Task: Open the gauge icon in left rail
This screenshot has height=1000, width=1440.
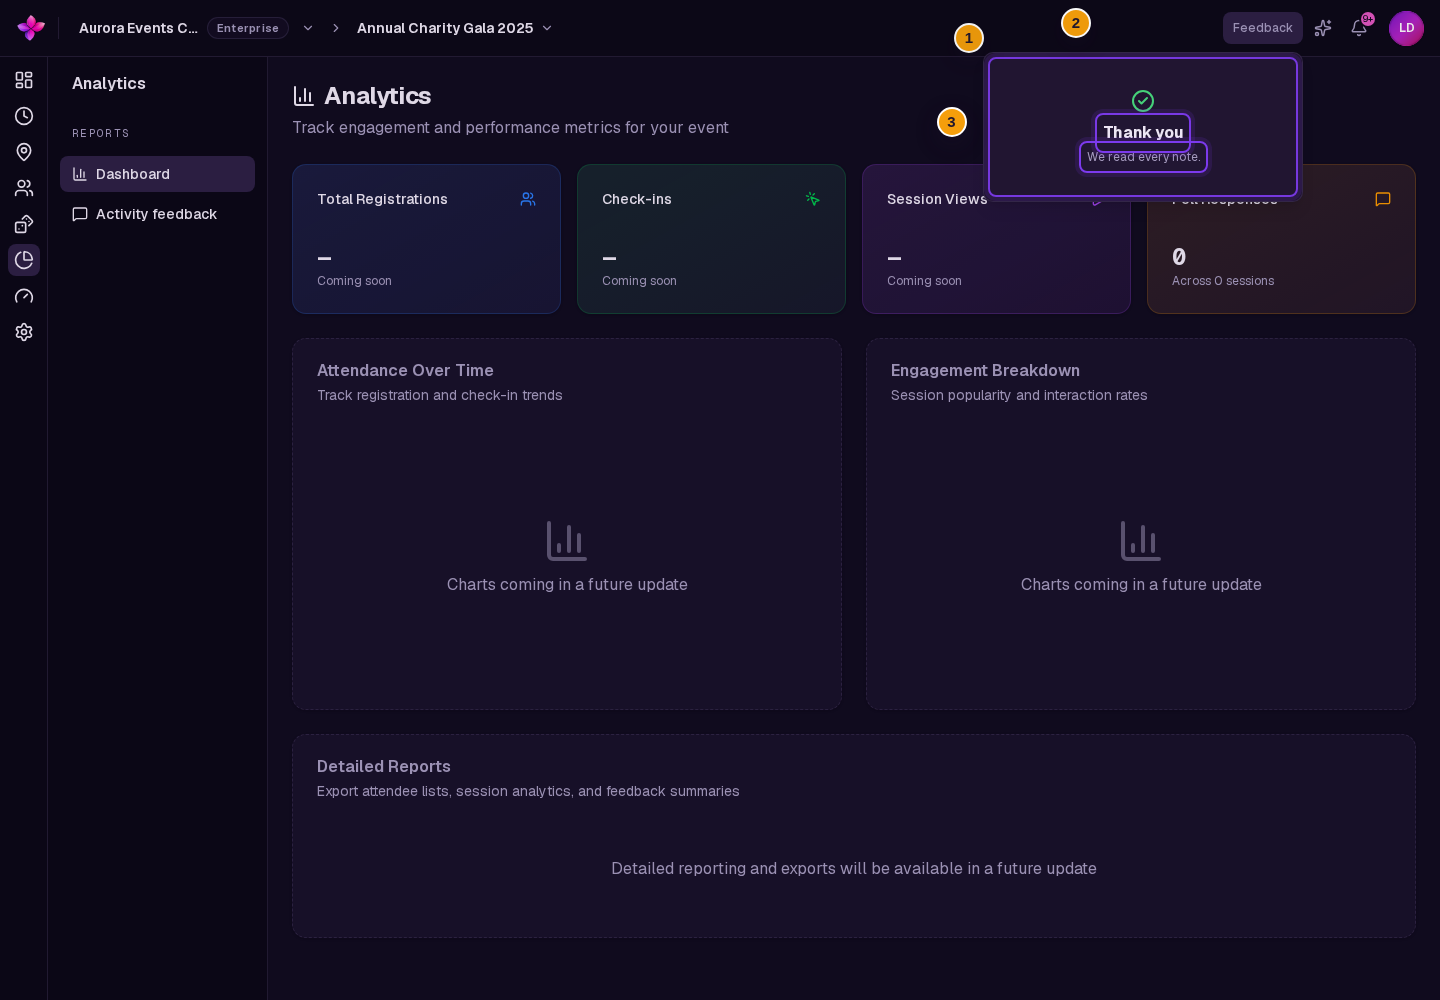Action: pos(24,296)
